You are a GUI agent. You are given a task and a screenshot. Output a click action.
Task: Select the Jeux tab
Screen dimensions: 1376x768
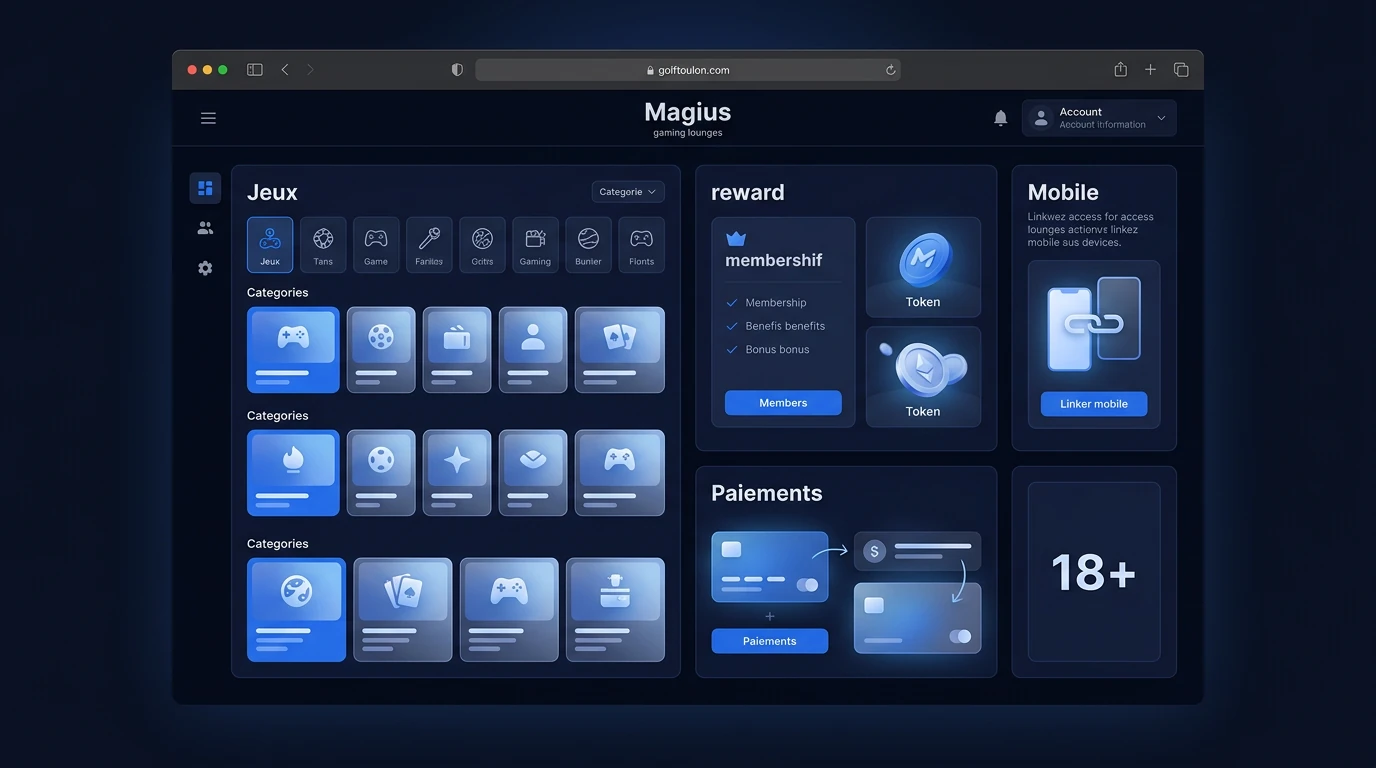[270, 245]
